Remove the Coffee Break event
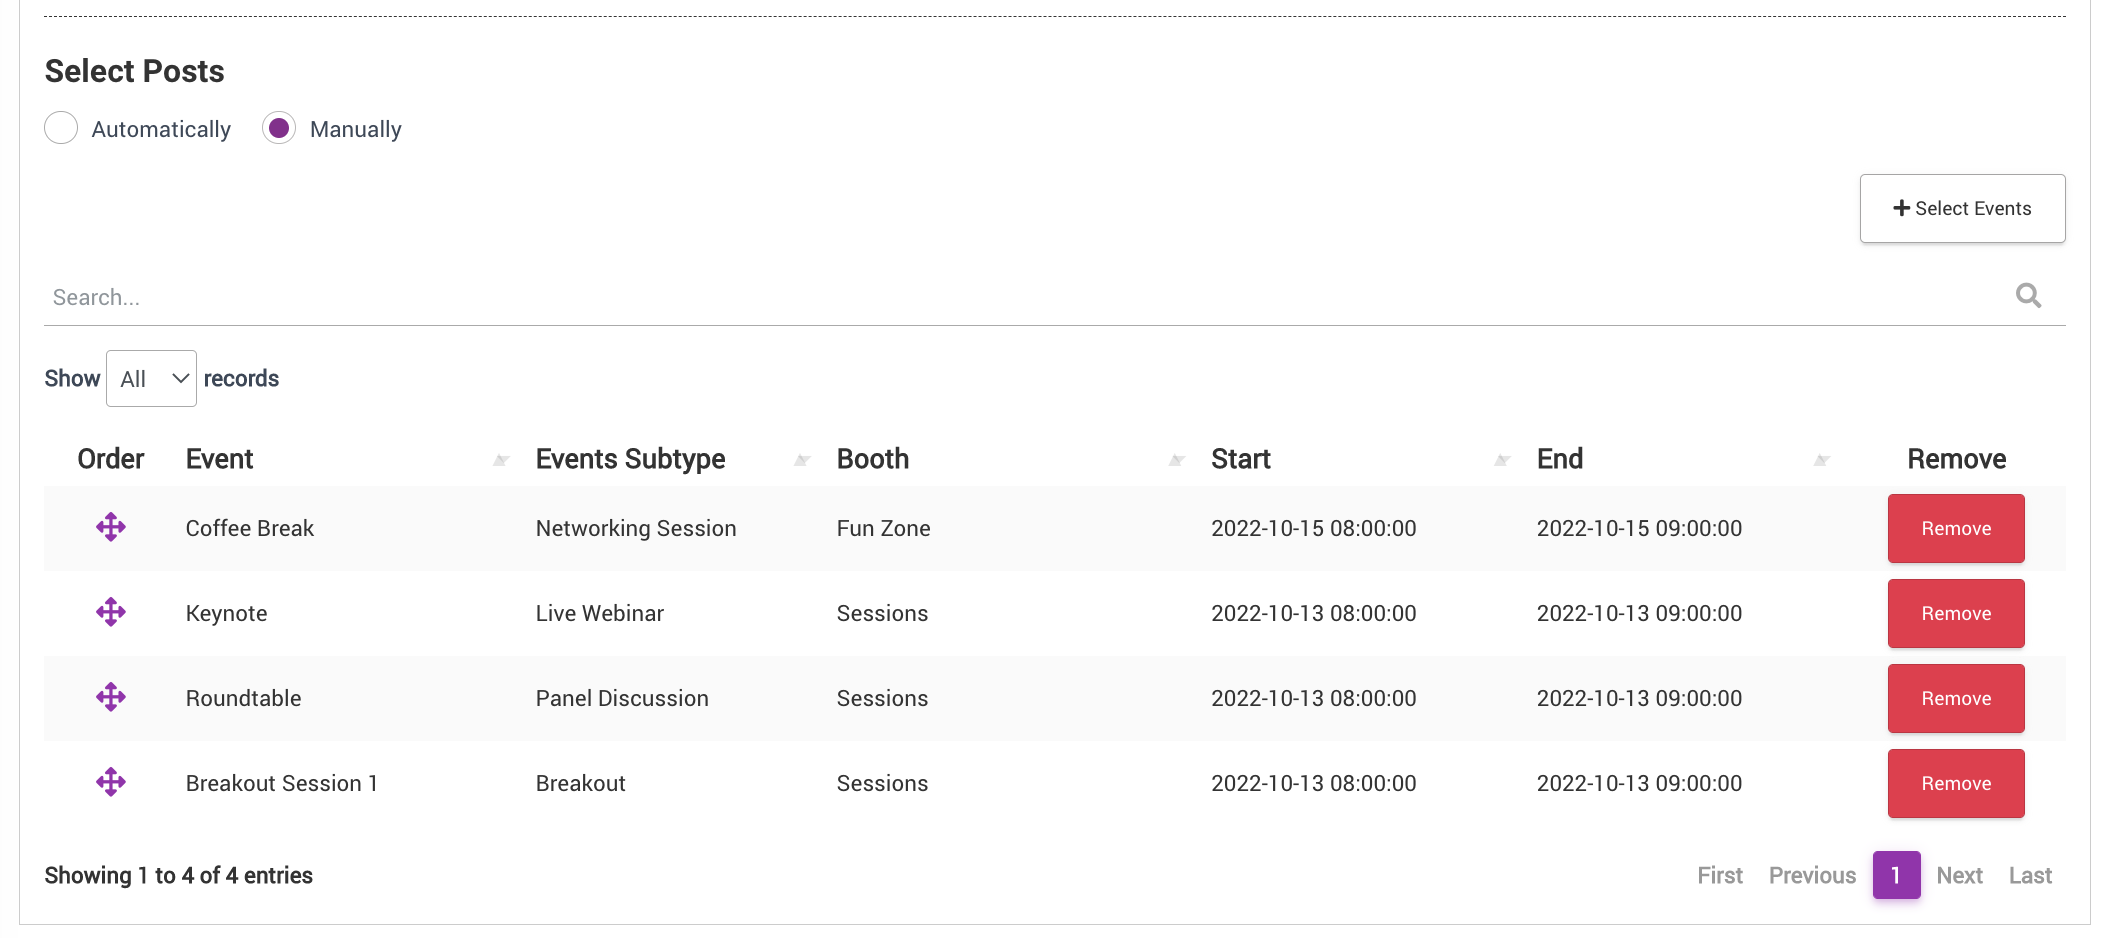The width and height of the screenshot is (2114, 938). pyautogui.click(x=1955, y=529)
